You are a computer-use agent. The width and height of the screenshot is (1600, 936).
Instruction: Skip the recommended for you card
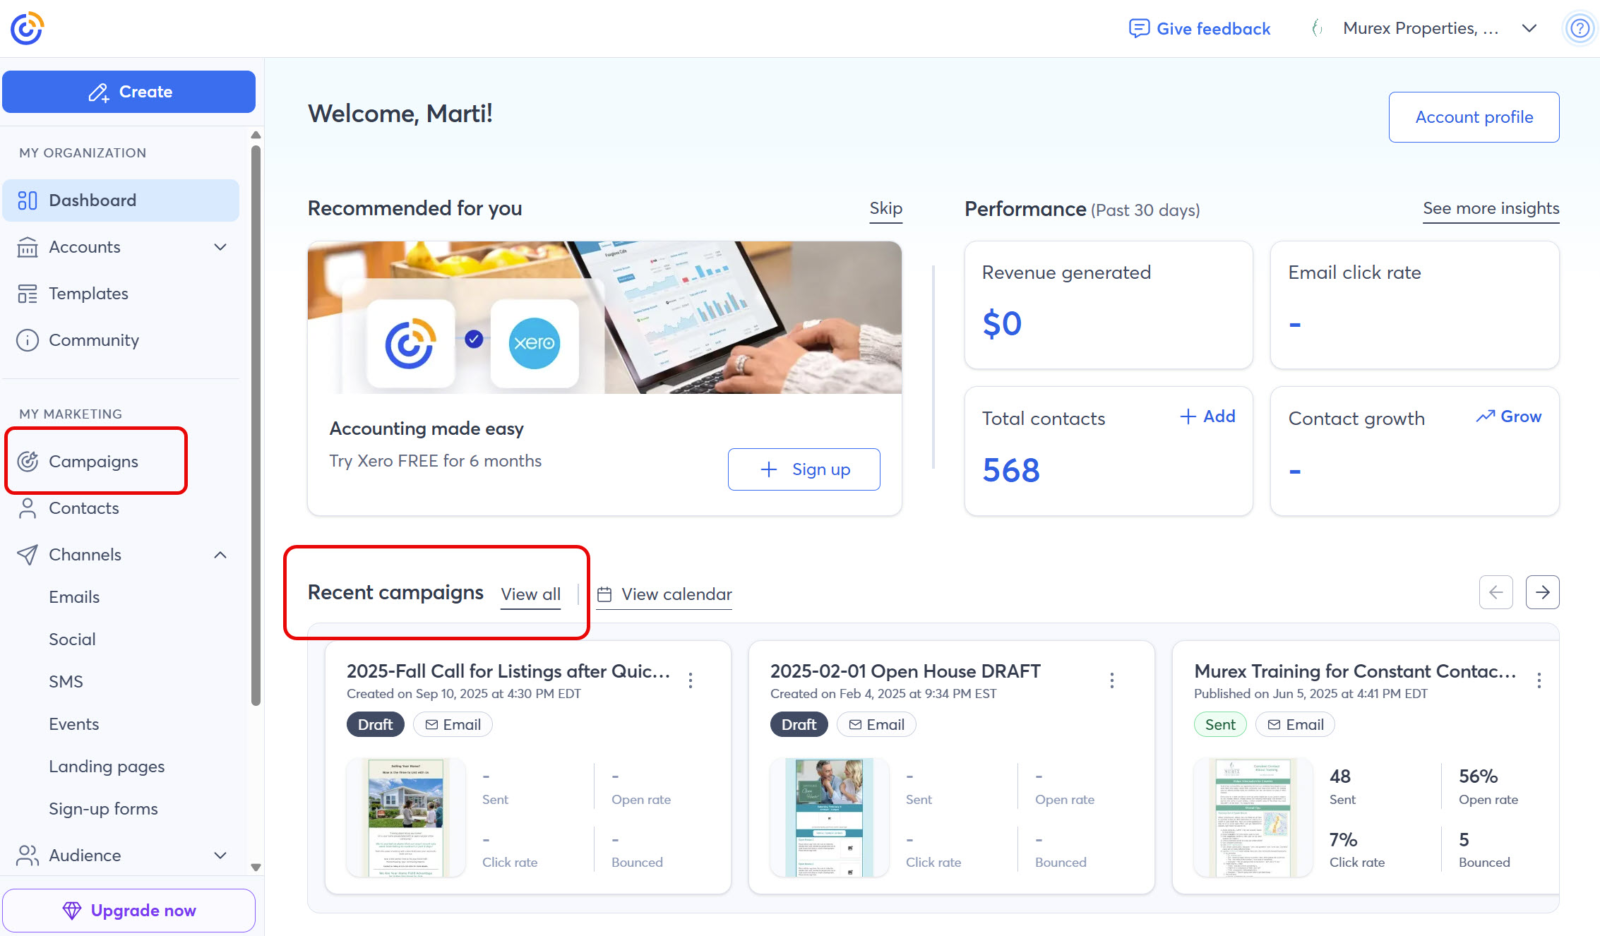tap(886, 208)
